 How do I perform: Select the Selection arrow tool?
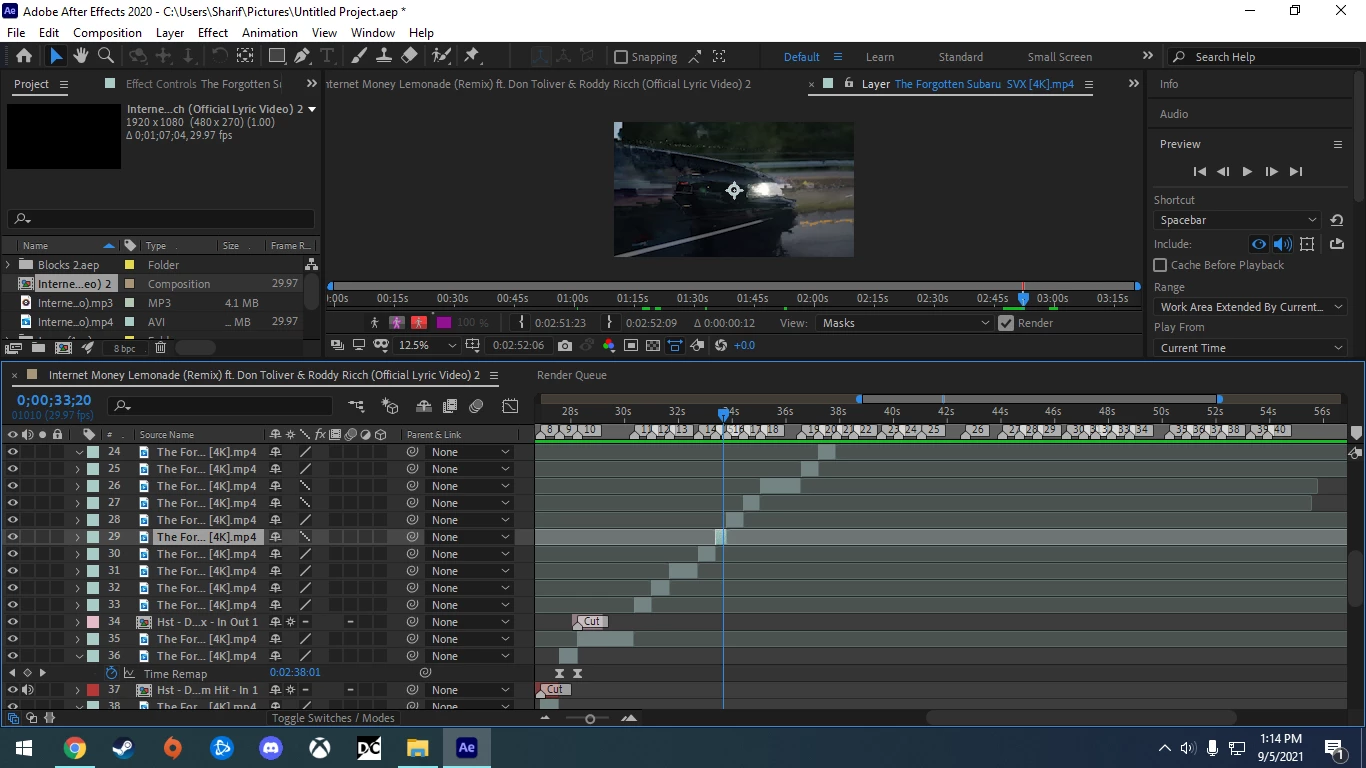[x=56, y=56]
